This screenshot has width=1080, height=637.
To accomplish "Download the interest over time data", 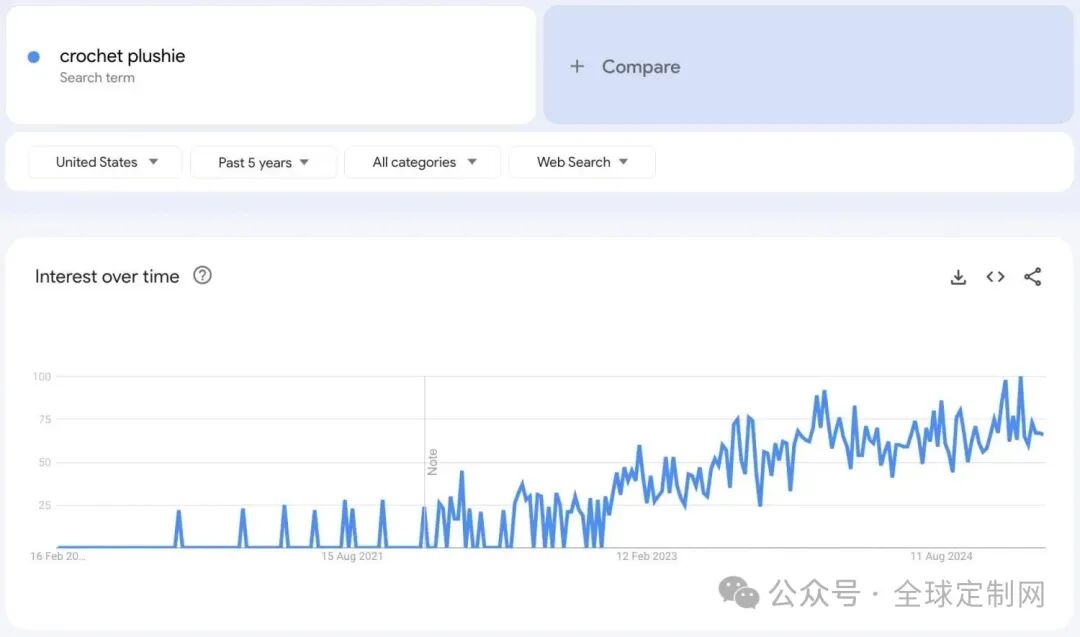I will [958, 277].
